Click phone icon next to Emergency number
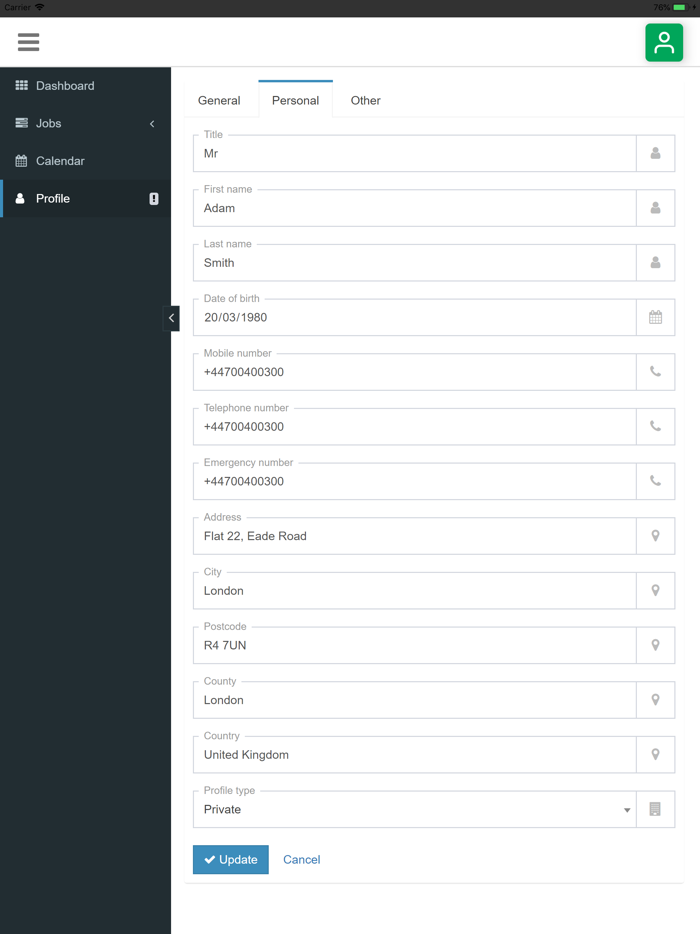The image size is (700, 934). pyautogui.click(x=655, y=481)
